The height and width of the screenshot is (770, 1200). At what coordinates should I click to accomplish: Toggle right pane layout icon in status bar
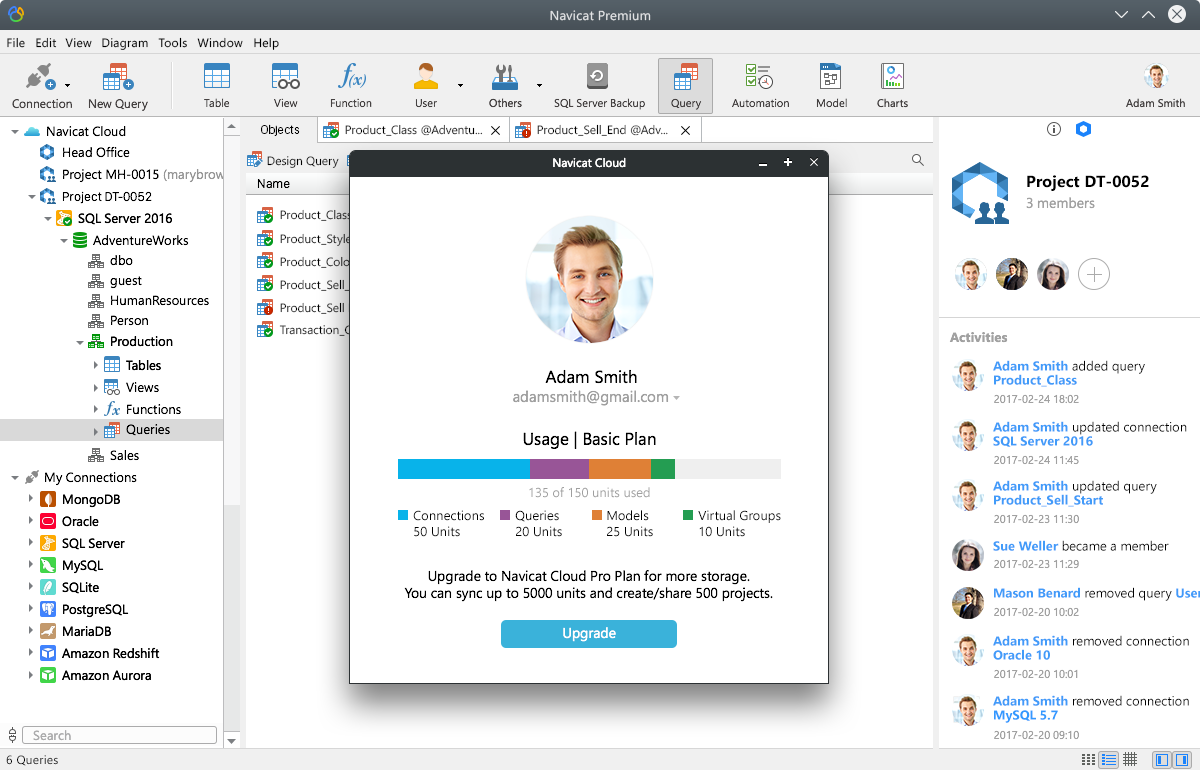[x=1182, y=760]
